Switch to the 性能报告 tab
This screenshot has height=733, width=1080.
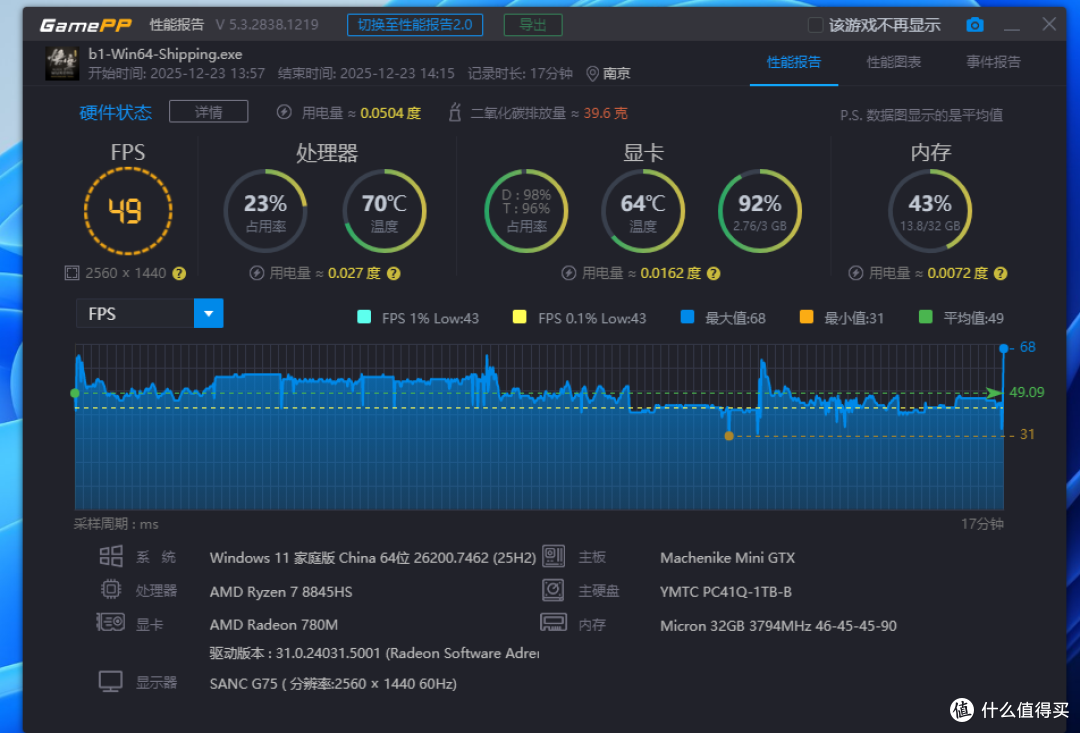click(793, 62)
